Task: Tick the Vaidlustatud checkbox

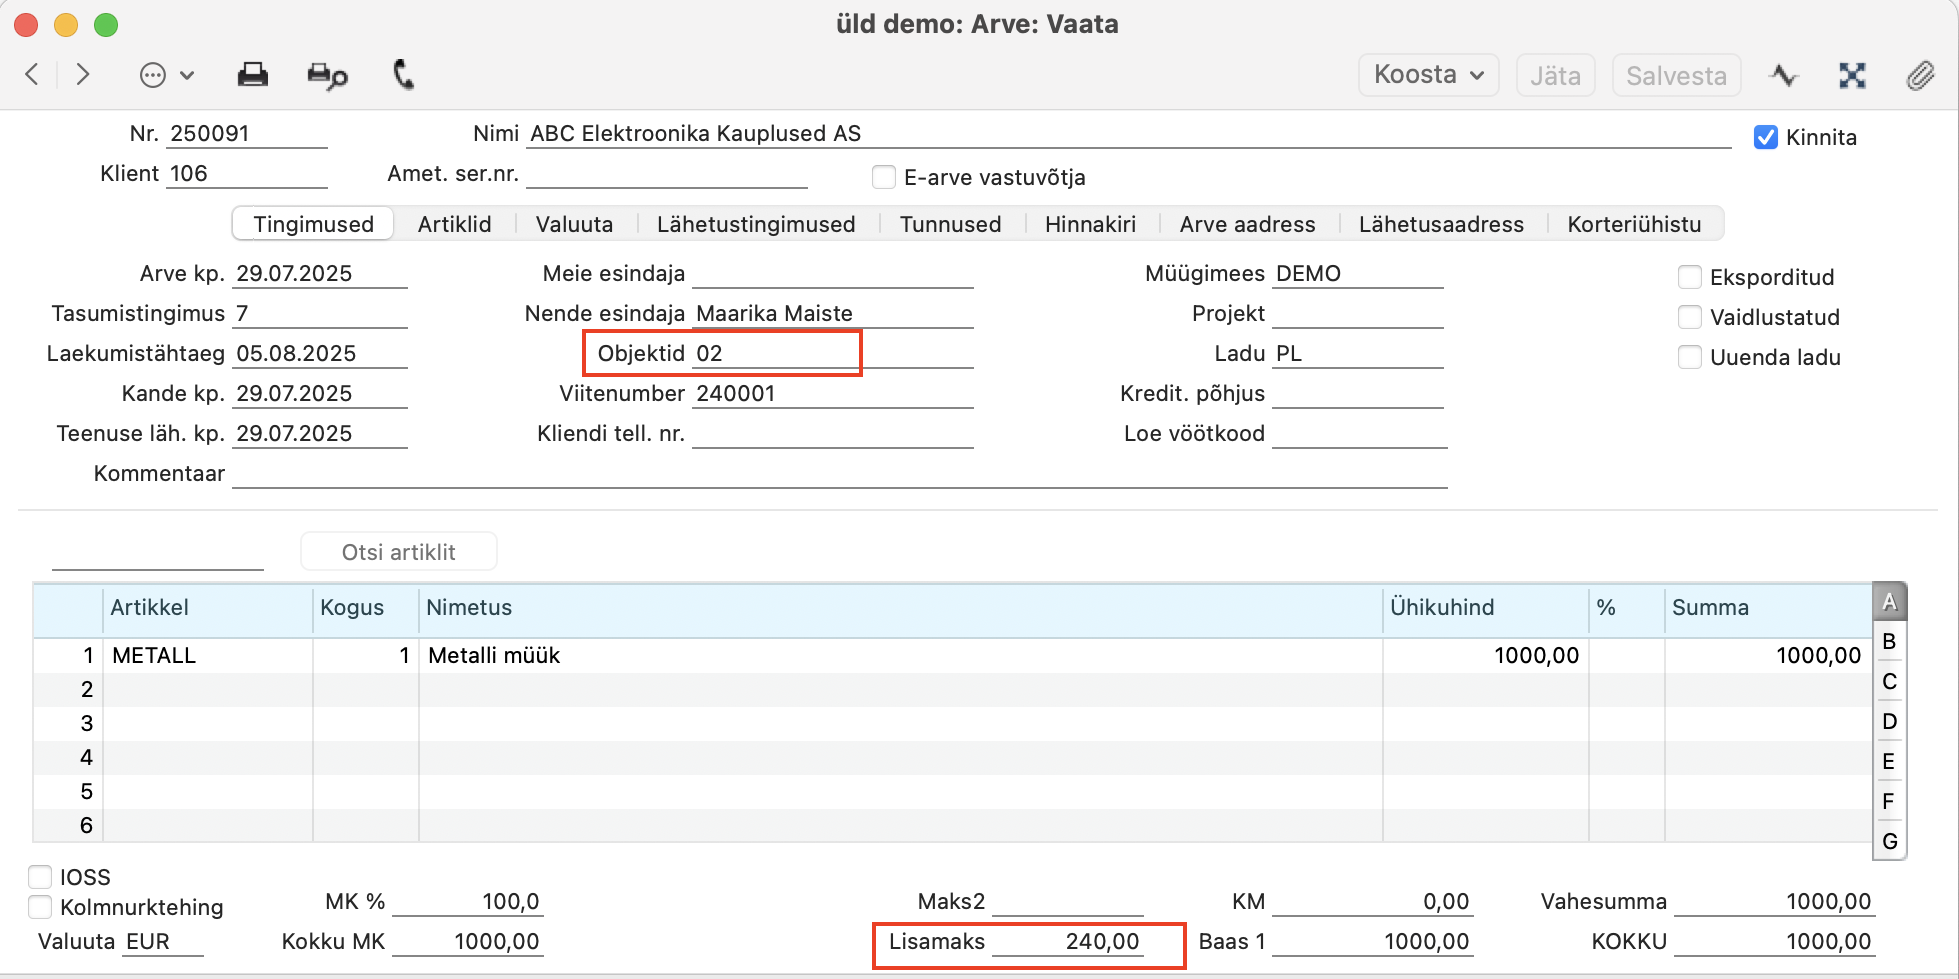Action: point(1690,317)
